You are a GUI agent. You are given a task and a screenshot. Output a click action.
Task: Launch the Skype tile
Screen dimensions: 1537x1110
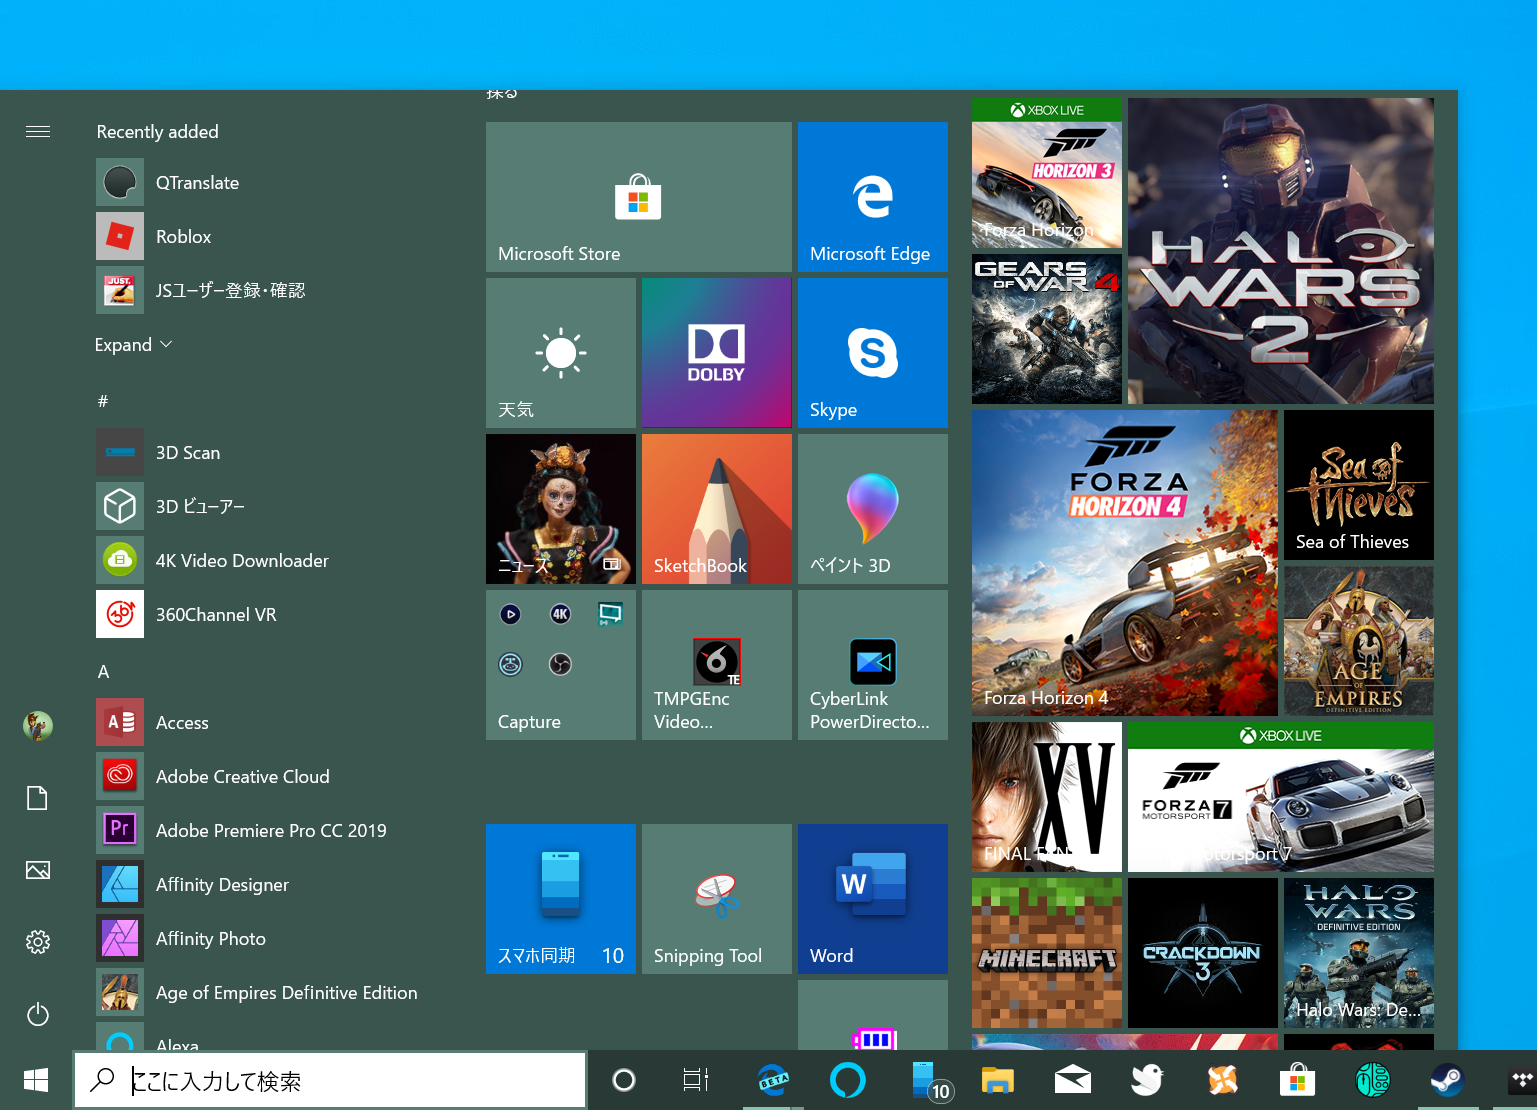tap(873, 353)
